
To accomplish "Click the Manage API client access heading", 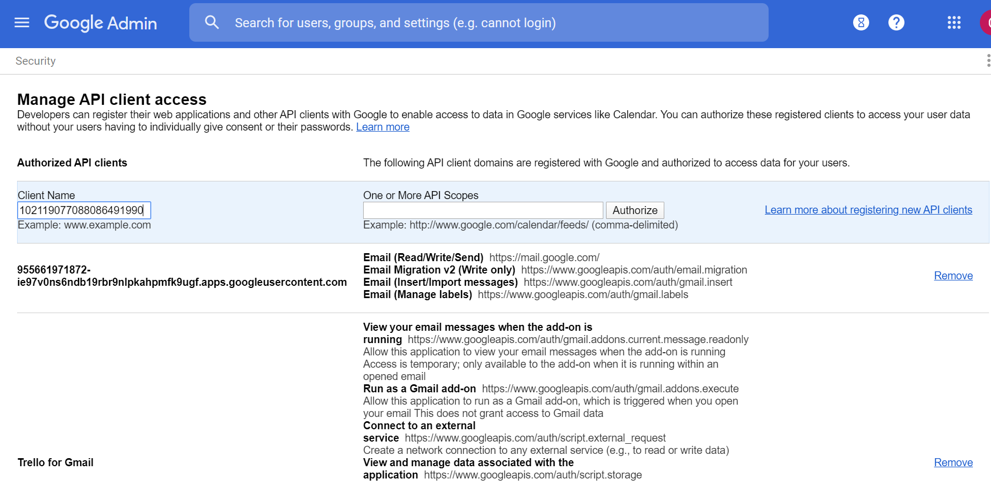I will click(x=112, y=99).
